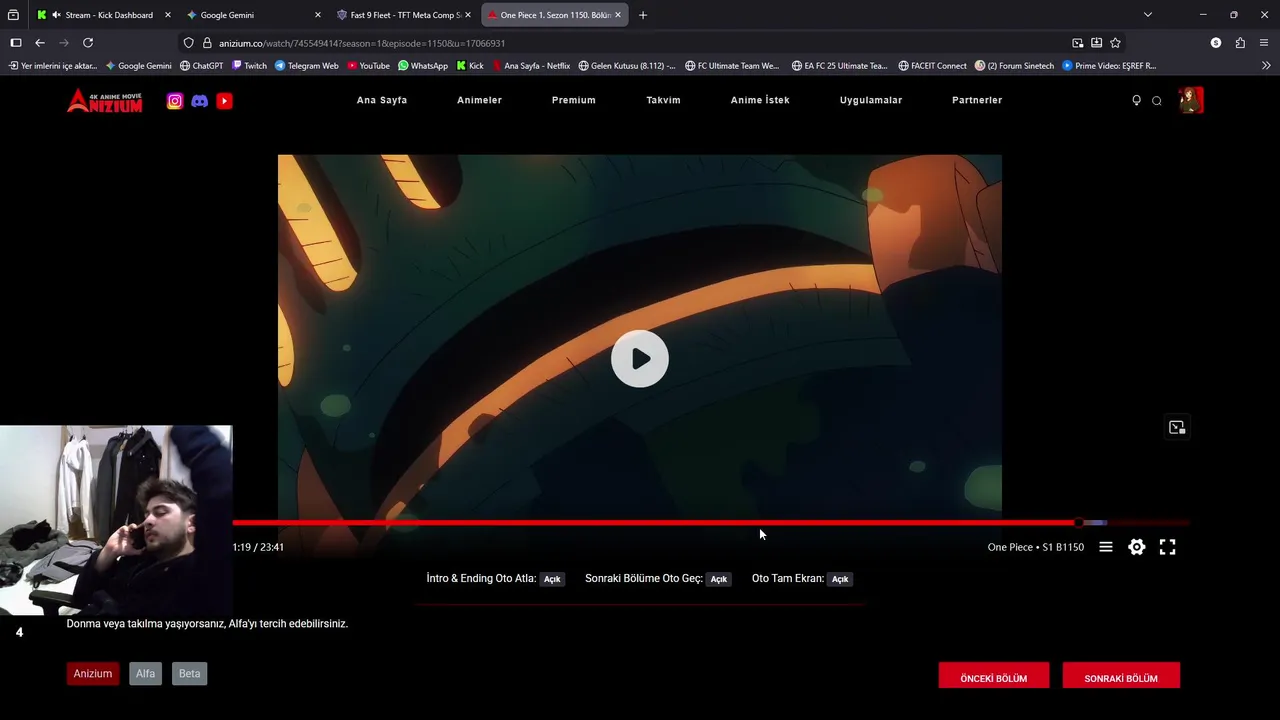This screenshot has width=1280, height=720.
Task: Click the tab overview icon at far left
Action: (13, 15)
